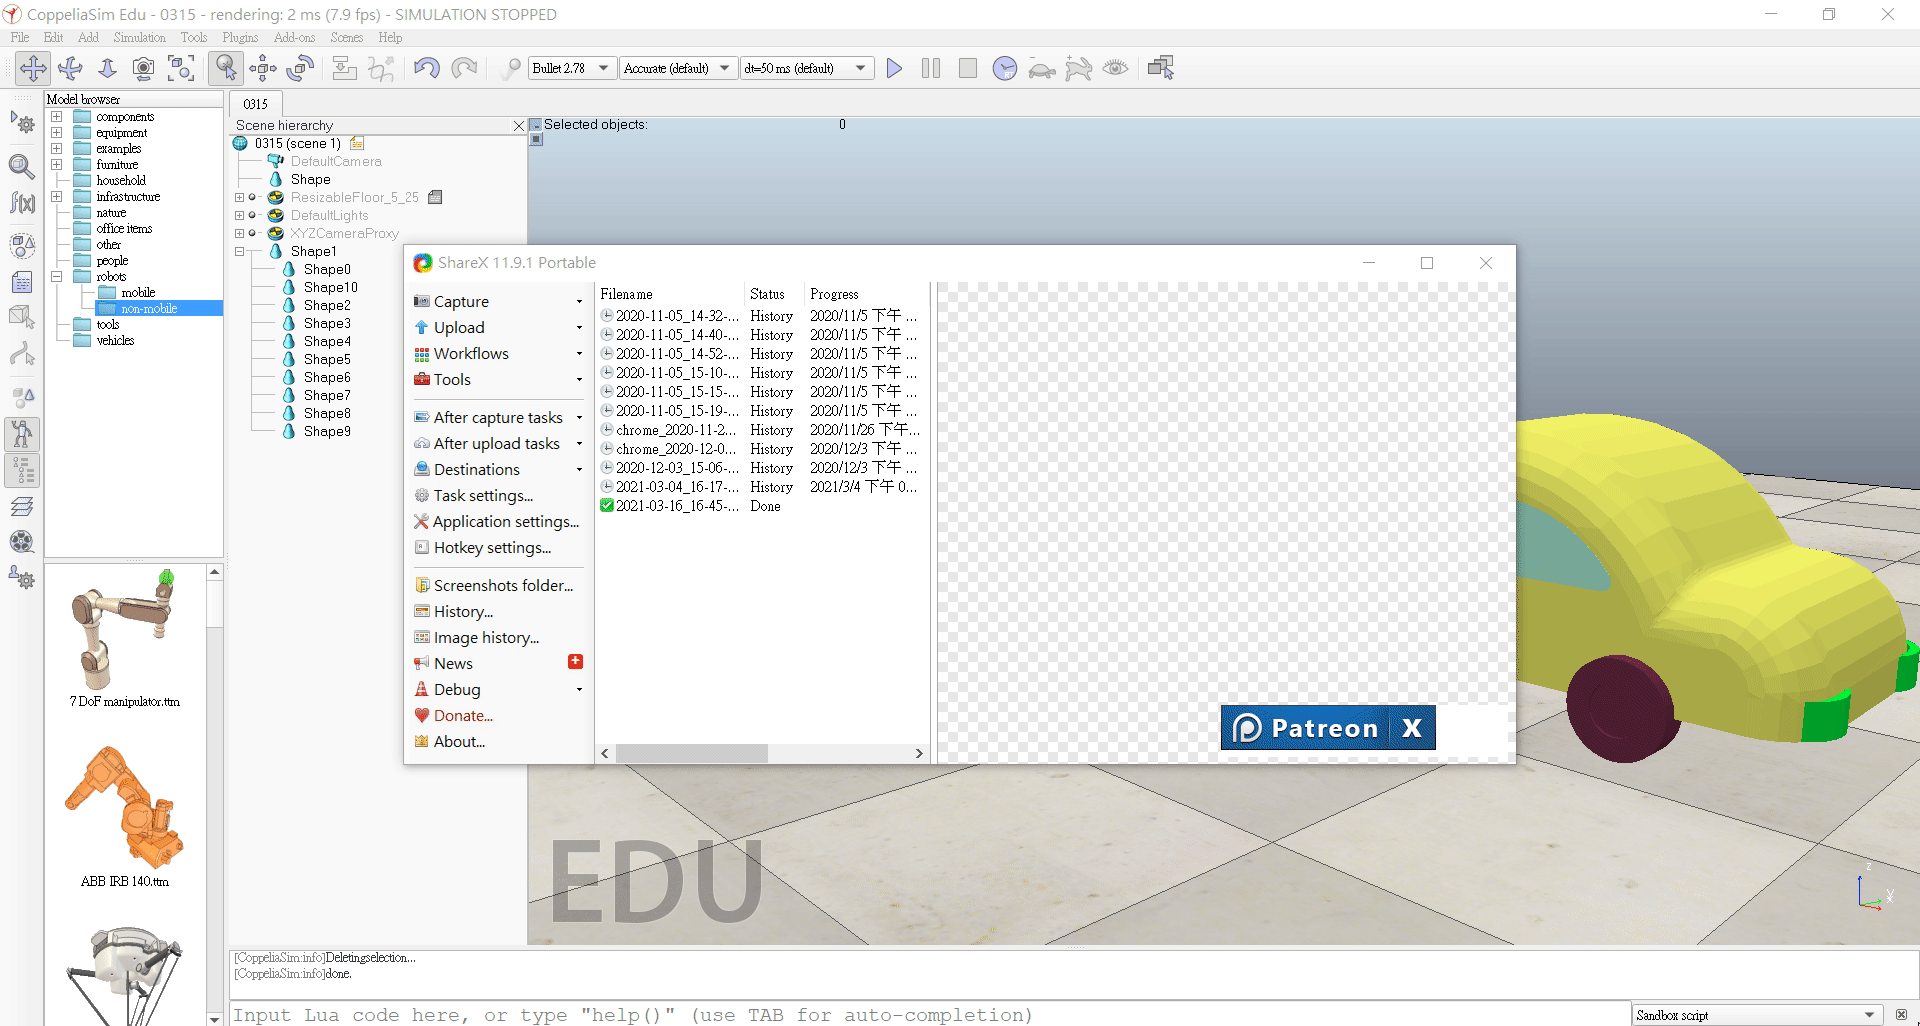
Task: Expand the components folder in Model browser
Action: click(x=57, y=117)
